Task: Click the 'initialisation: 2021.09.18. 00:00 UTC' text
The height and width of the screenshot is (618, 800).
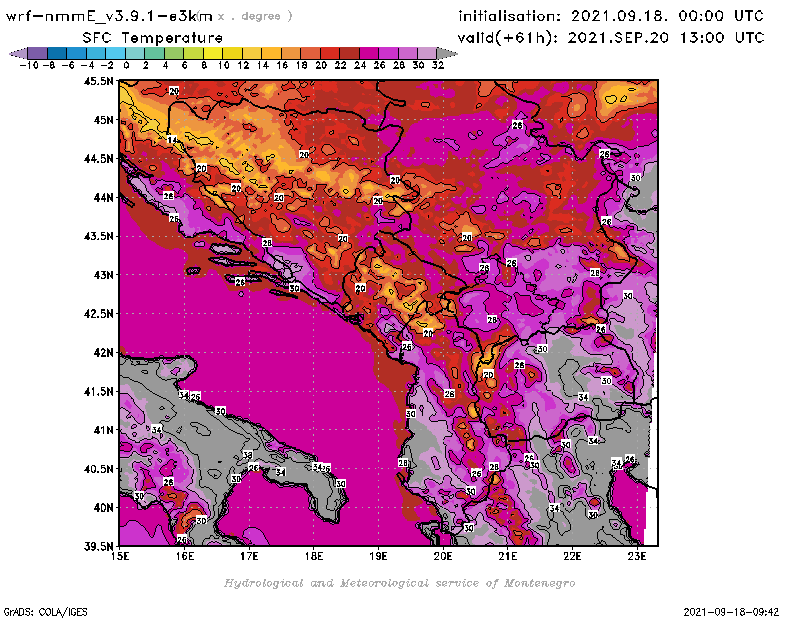Action: click(611, 16)
